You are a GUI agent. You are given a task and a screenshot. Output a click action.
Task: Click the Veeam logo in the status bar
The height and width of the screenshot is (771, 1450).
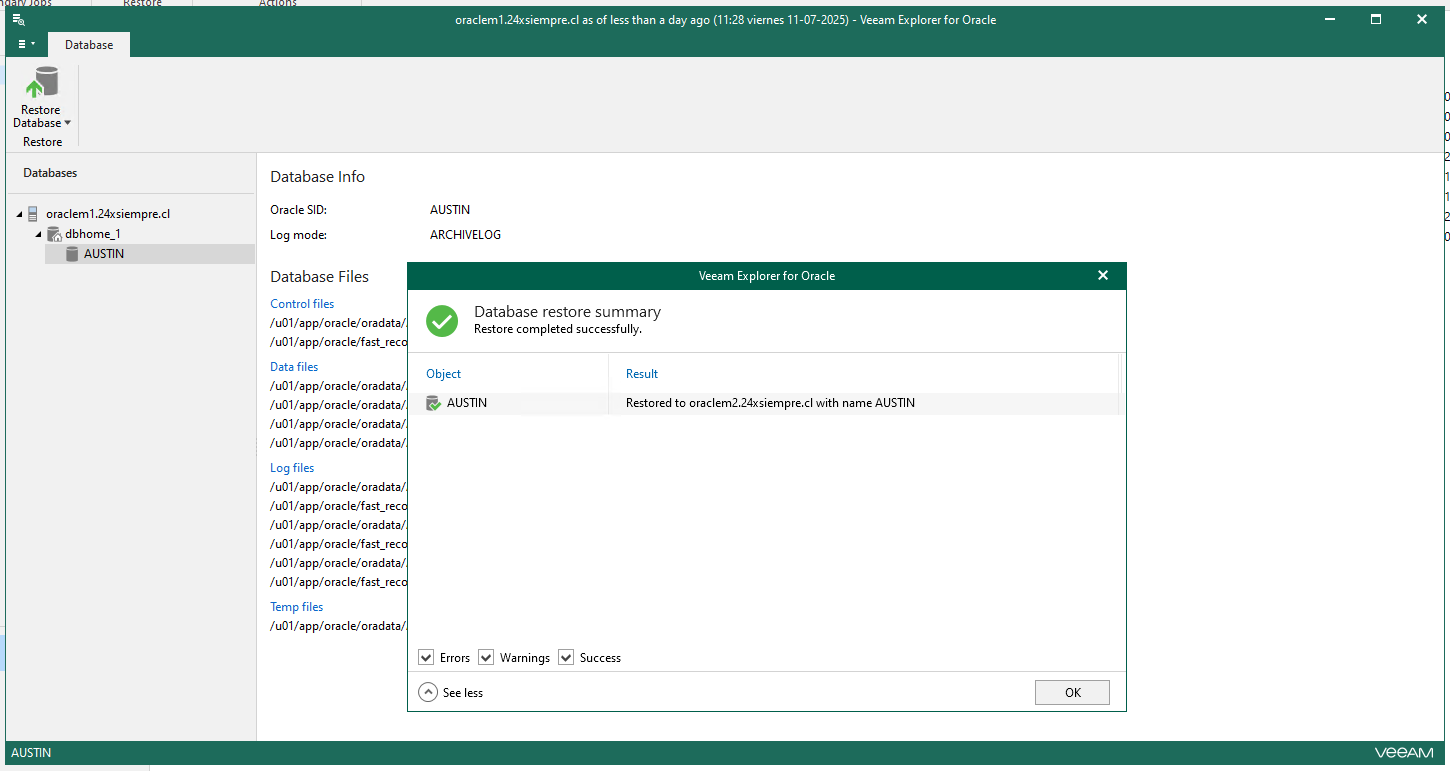pyautogui.click(x=1403, y=753)
